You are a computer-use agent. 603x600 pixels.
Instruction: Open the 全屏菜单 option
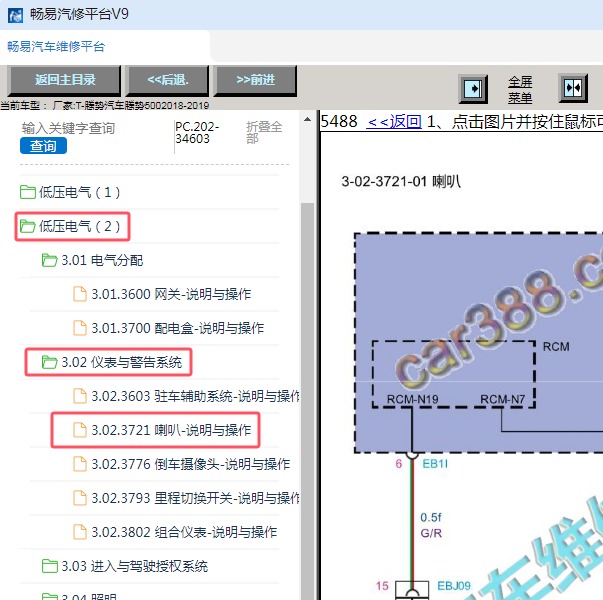(520, 90)
